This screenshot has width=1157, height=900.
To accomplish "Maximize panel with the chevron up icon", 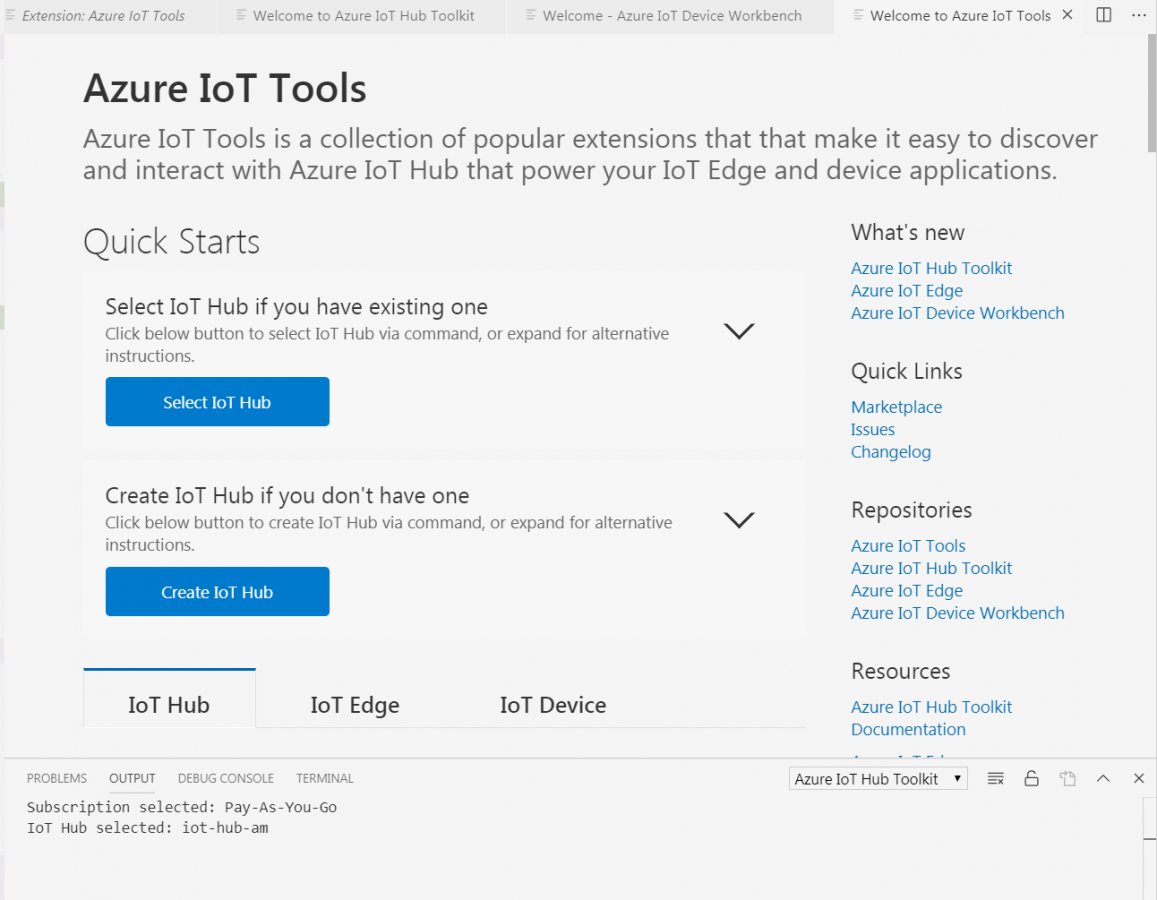I will 1103,778.
